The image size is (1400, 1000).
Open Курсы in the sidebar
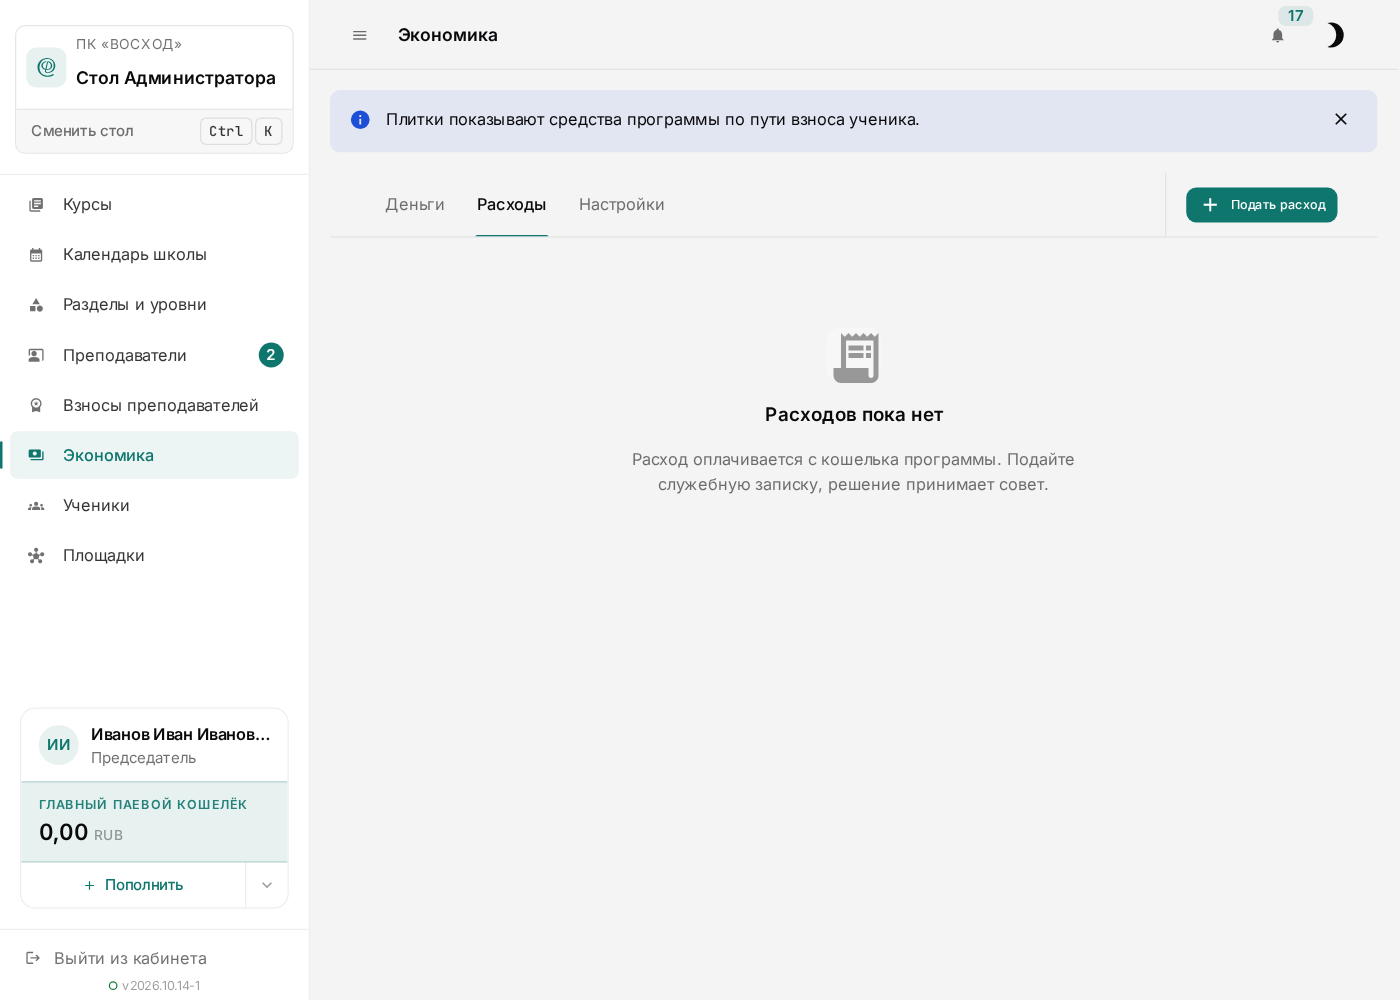155,204
